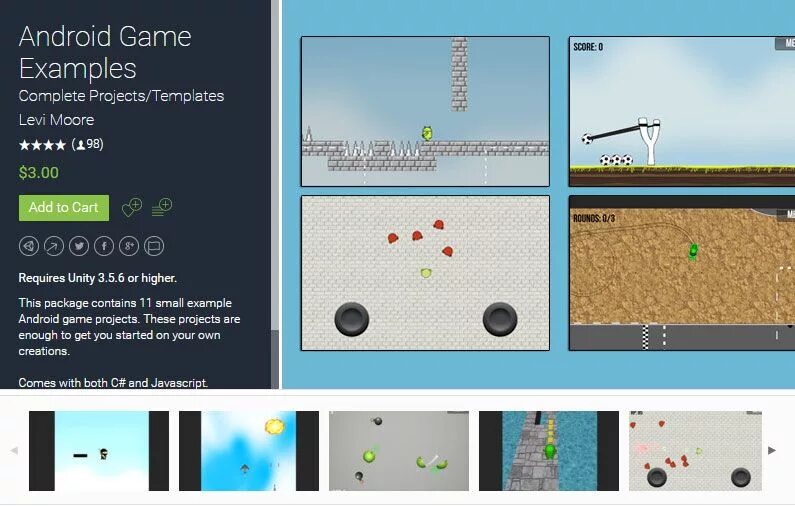
Task: Open the Complete Projects/Templates category link
Action: tap(121, 96)
